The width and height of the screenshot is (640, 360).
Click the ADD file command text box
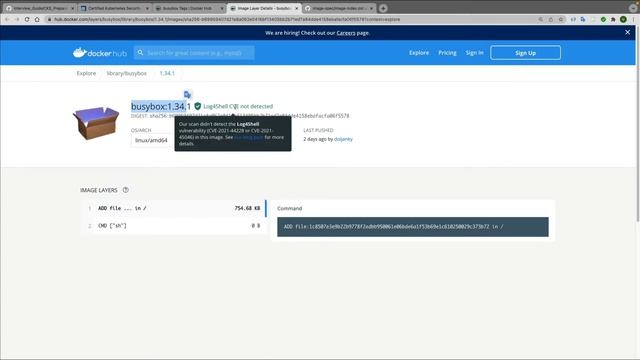(413, 227)
